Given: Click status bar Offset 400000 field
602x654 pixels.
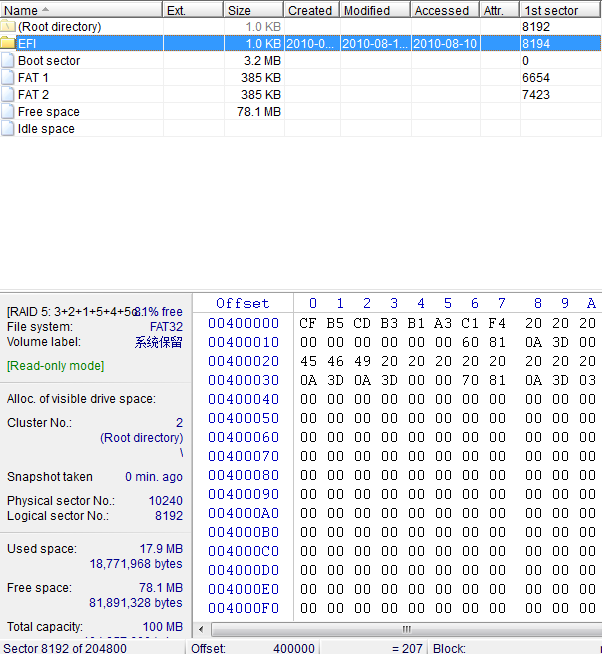Looking at the screenshot, I should coord(253,648).
